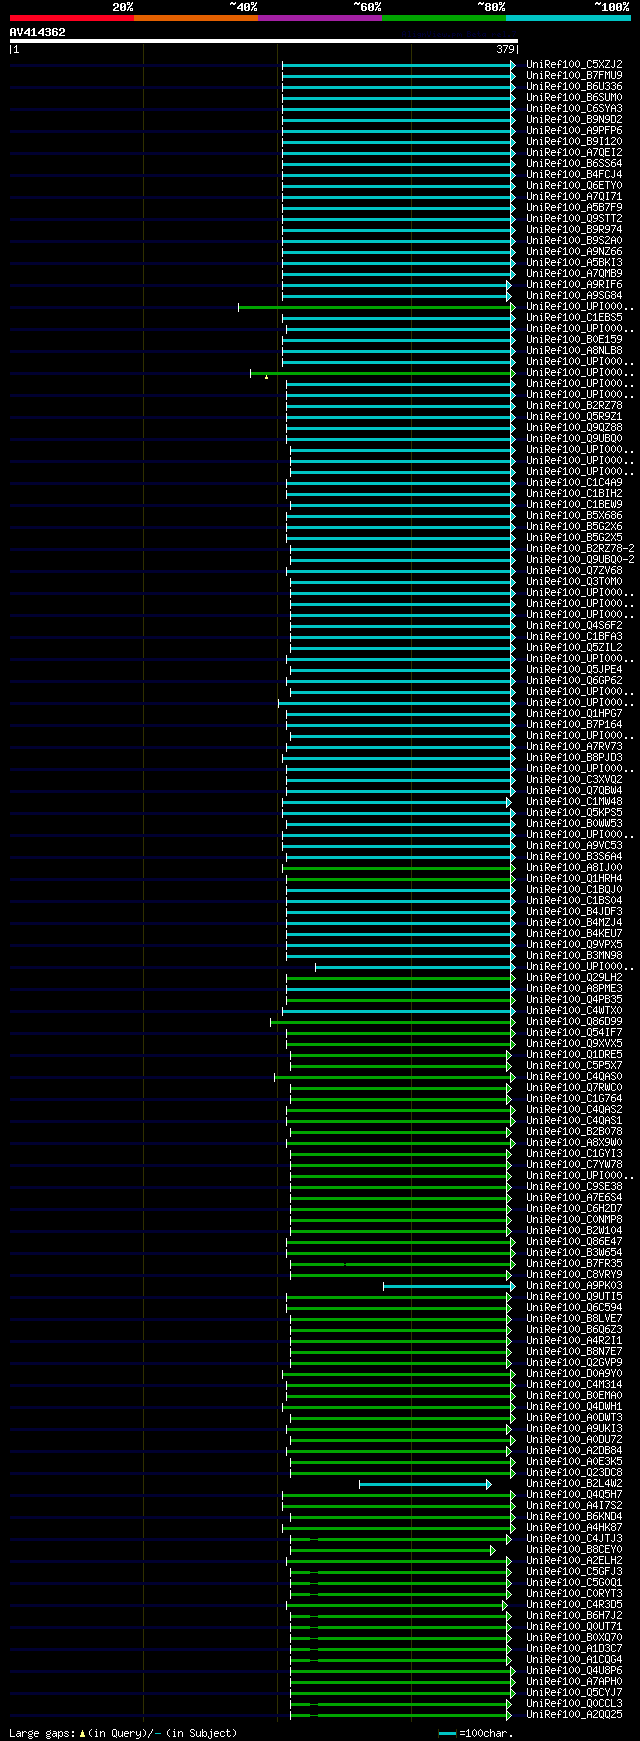The image size is (640, 1741).
Task: Click the cyan 100char scale marker in legend
Action: pyautogui.click(x=447, y=1733)
